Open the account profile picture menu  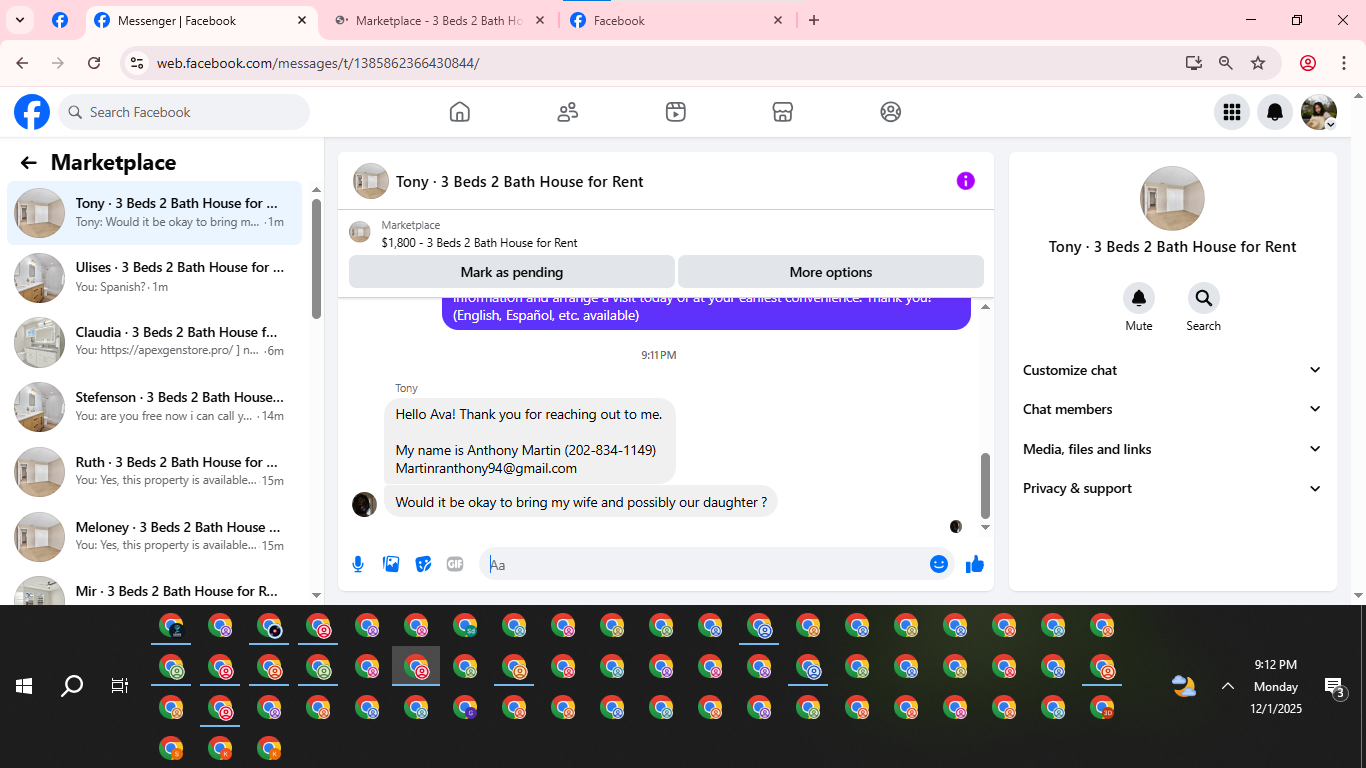pyautogui.click(x=1319, y=112)
